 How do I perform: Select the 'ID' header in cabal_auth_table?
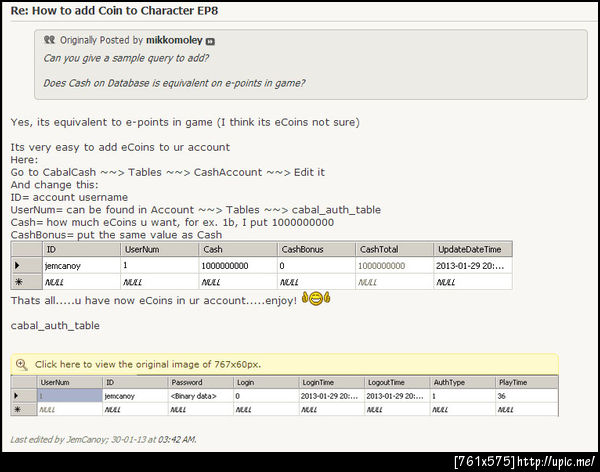click(135, 382)
